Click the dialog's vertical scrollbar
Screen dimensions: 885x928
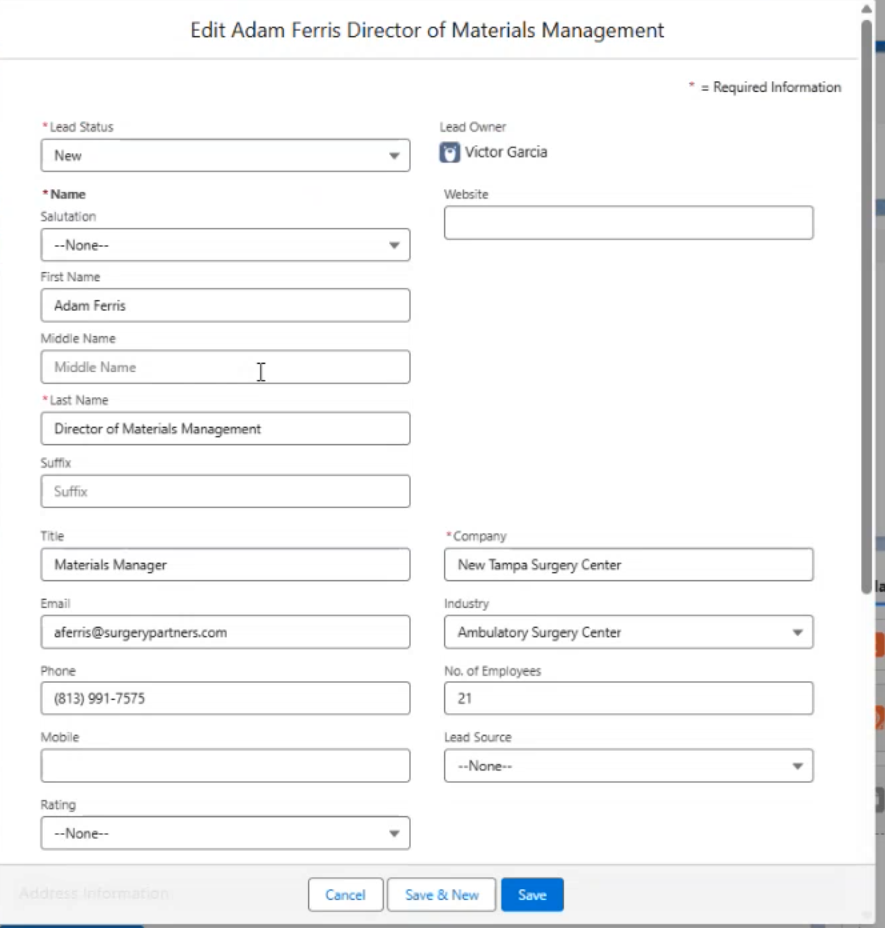pyautogui.click(x=866, y=300)
